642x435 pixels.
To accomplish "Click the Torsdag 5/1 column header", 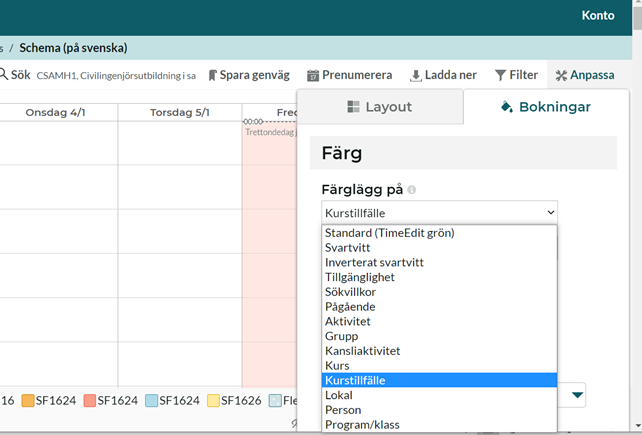I will coord(180,112).
